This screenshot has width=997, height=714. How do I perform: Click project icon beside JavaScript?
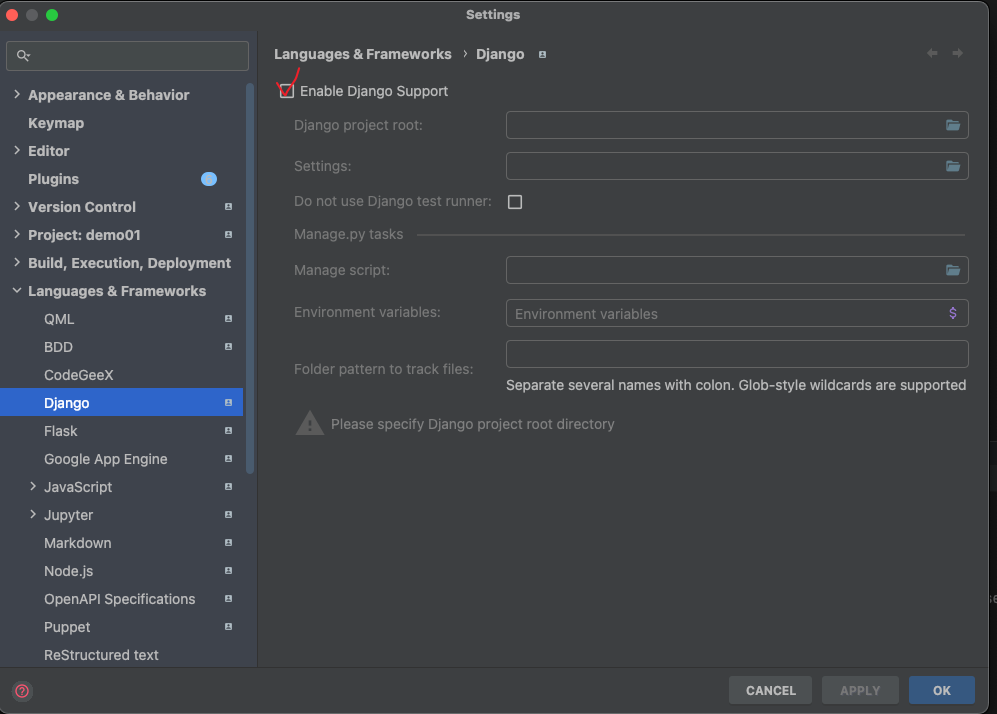[x=228, y=486]
